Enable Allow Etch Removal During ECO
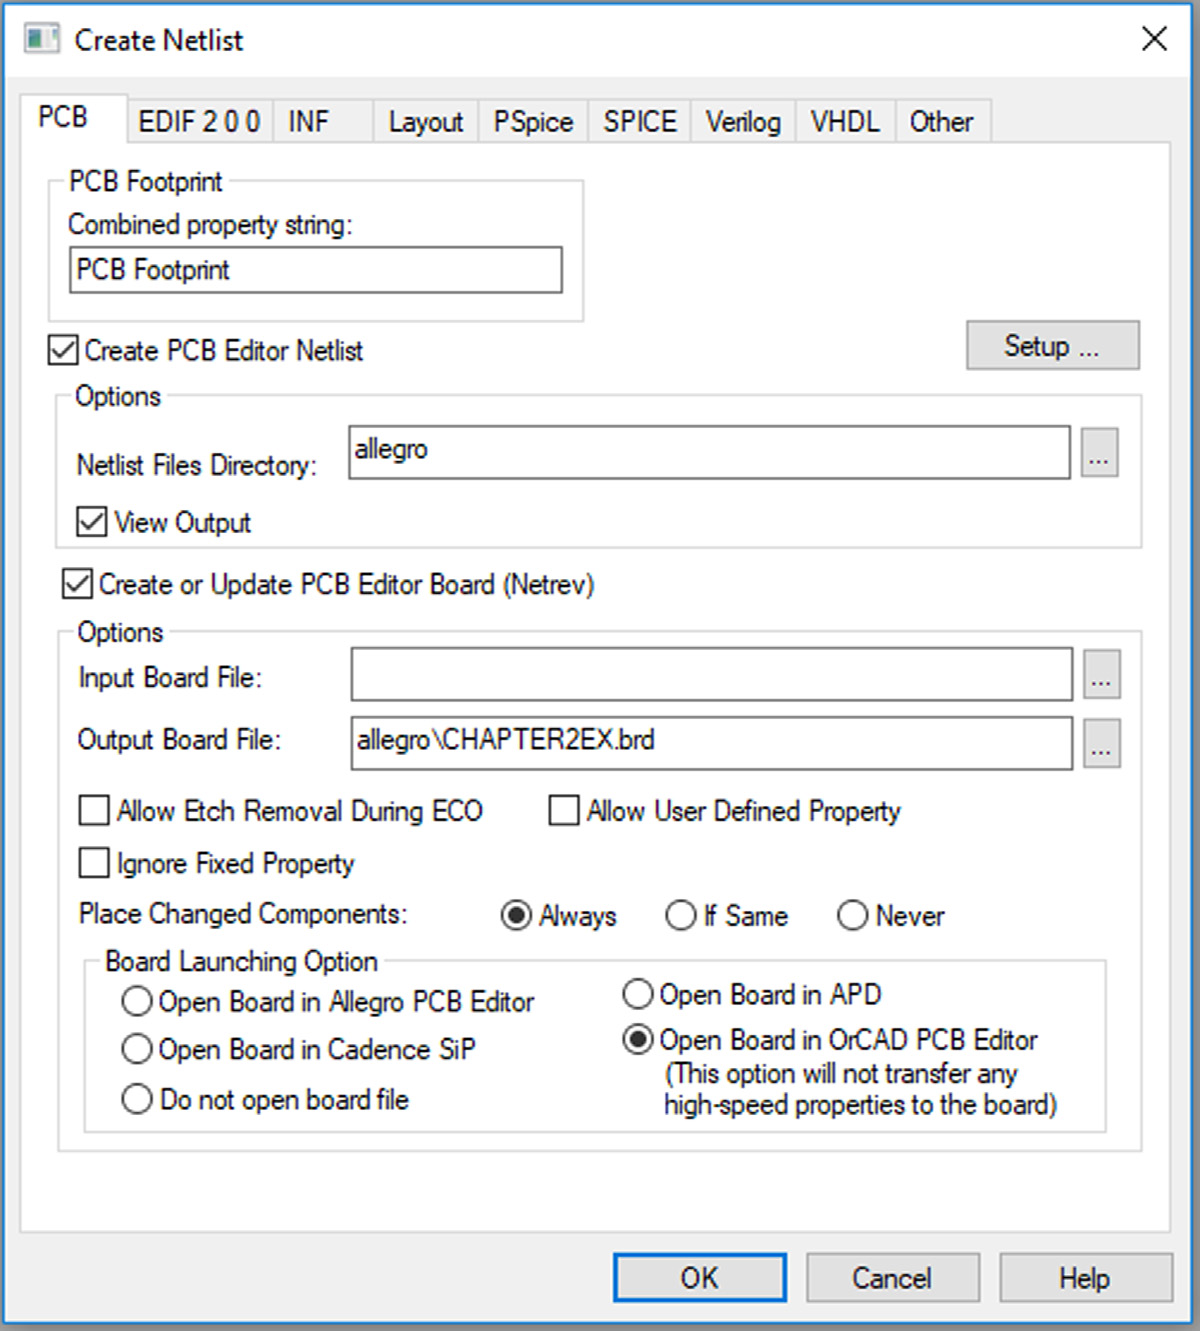Screen dimensions: 1200x1331 pyautogui.click(x=94, y=810)
